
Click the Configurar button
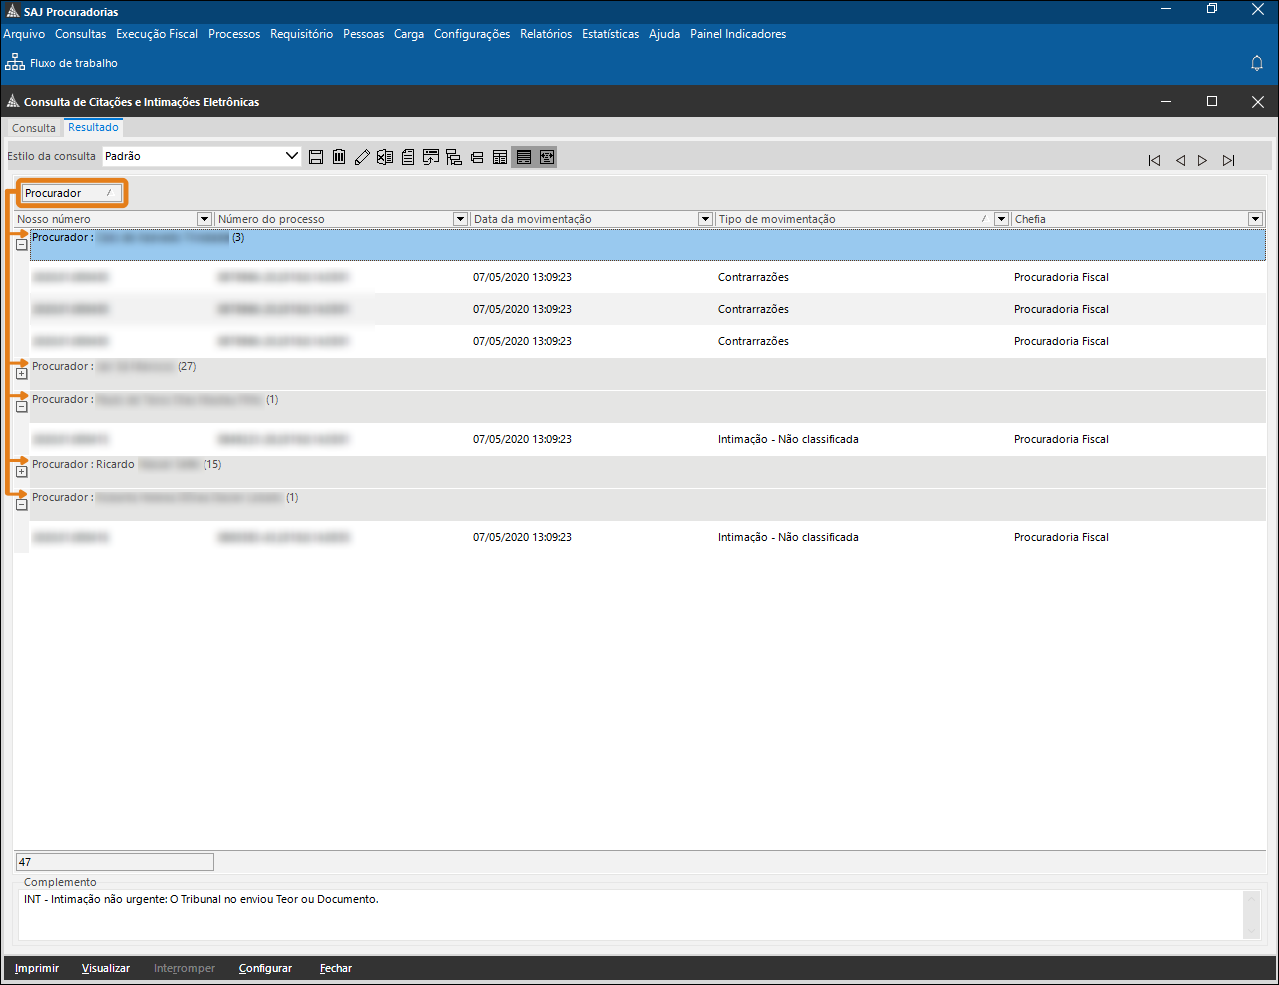(265, 968)
